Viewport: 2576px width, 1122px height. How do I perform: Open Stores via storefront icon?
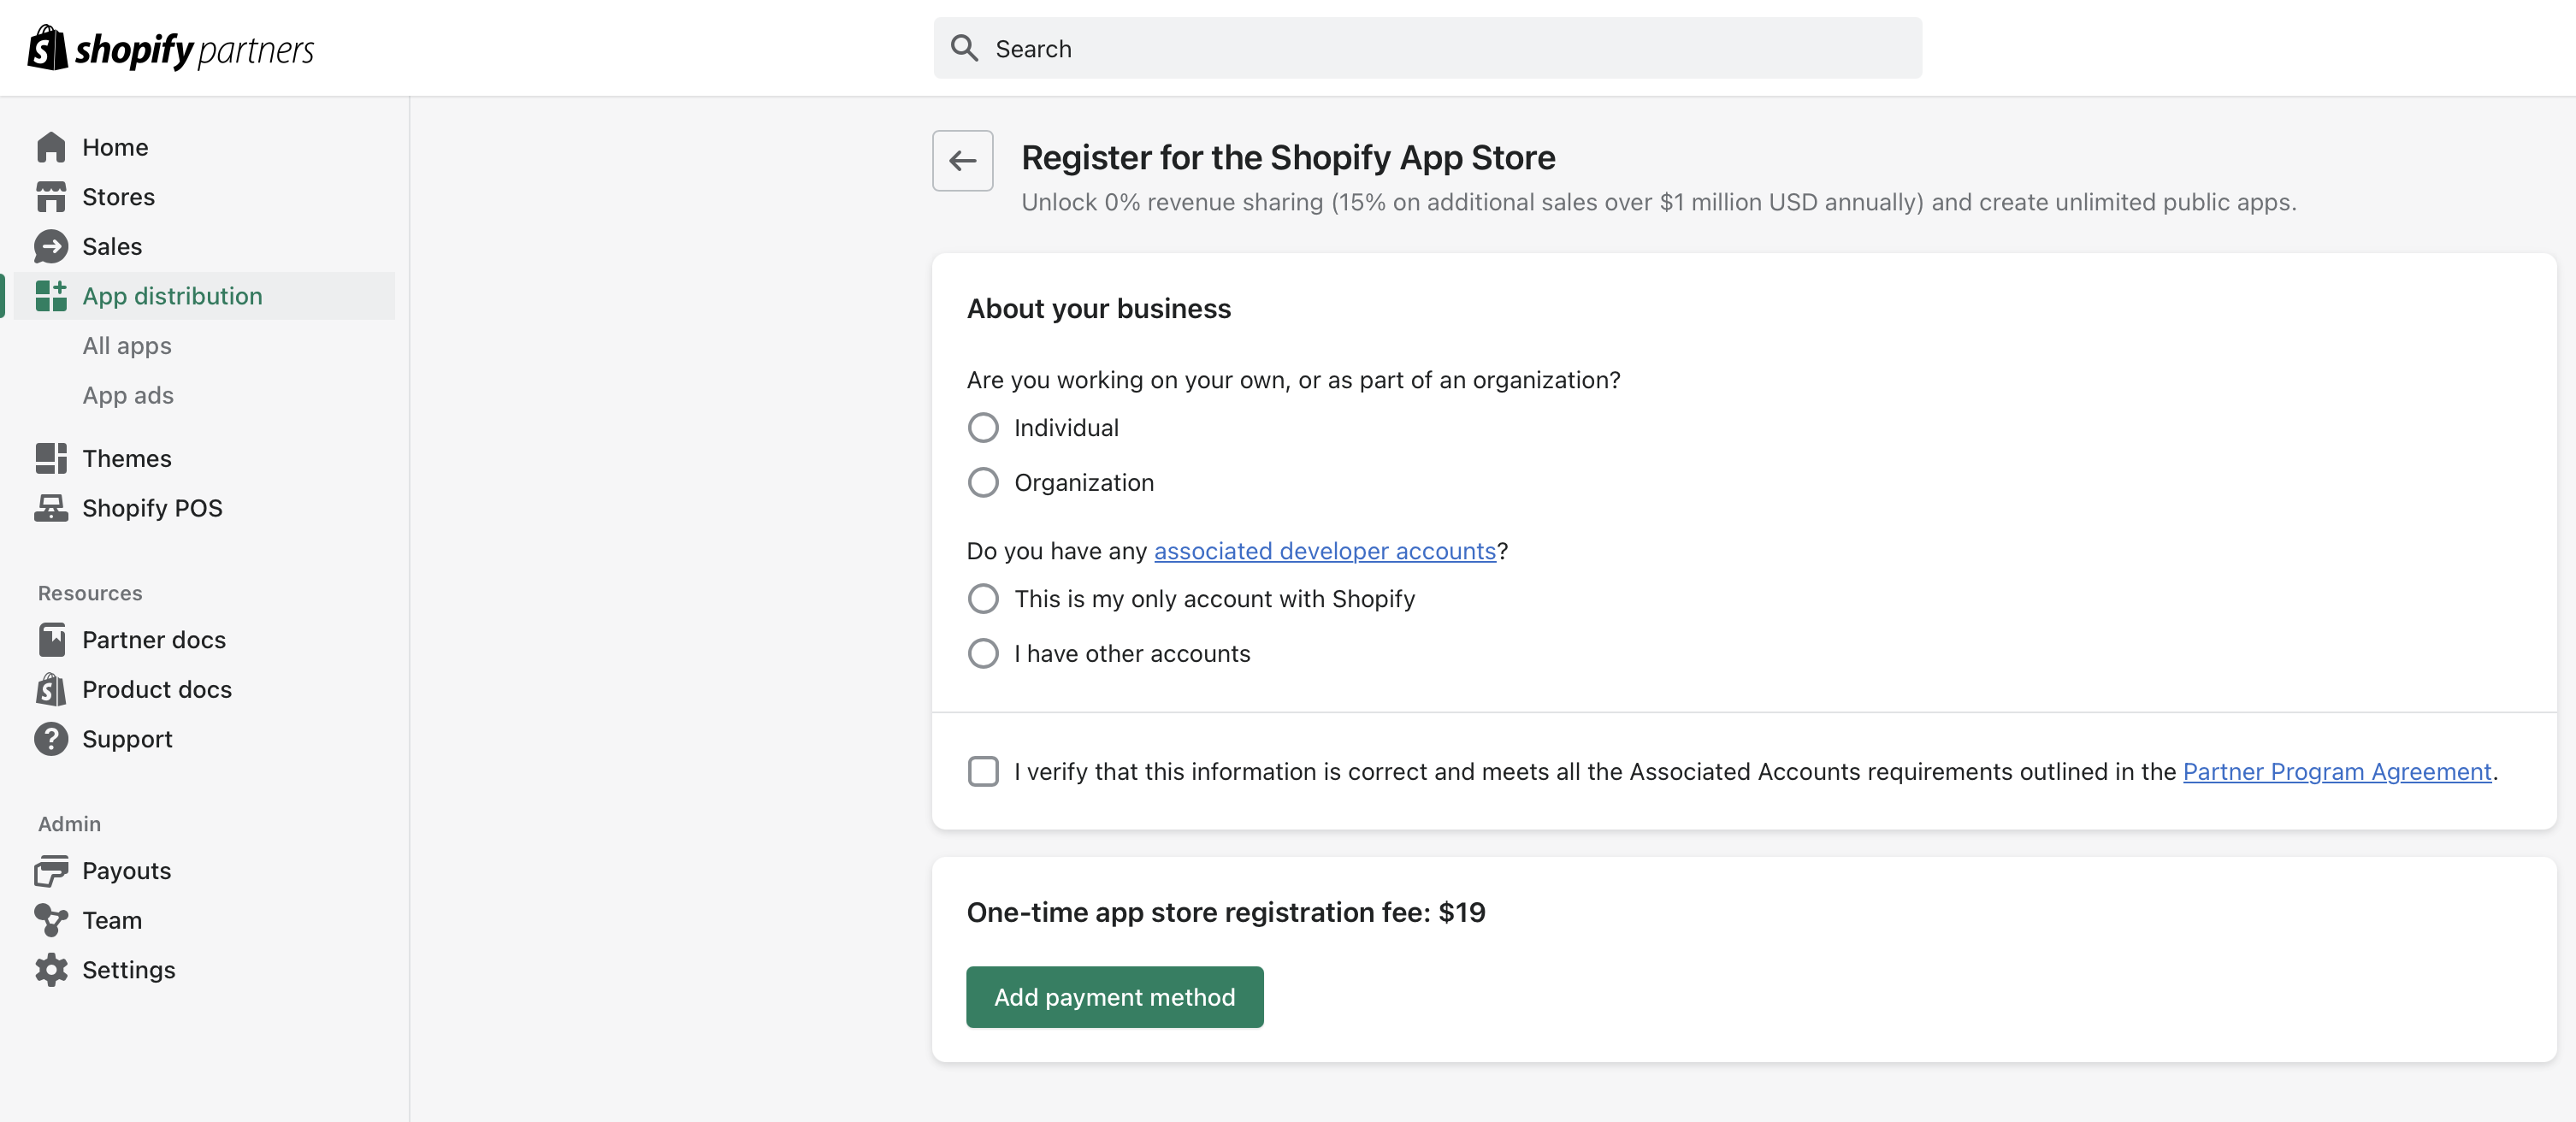(x=51, y=197)
